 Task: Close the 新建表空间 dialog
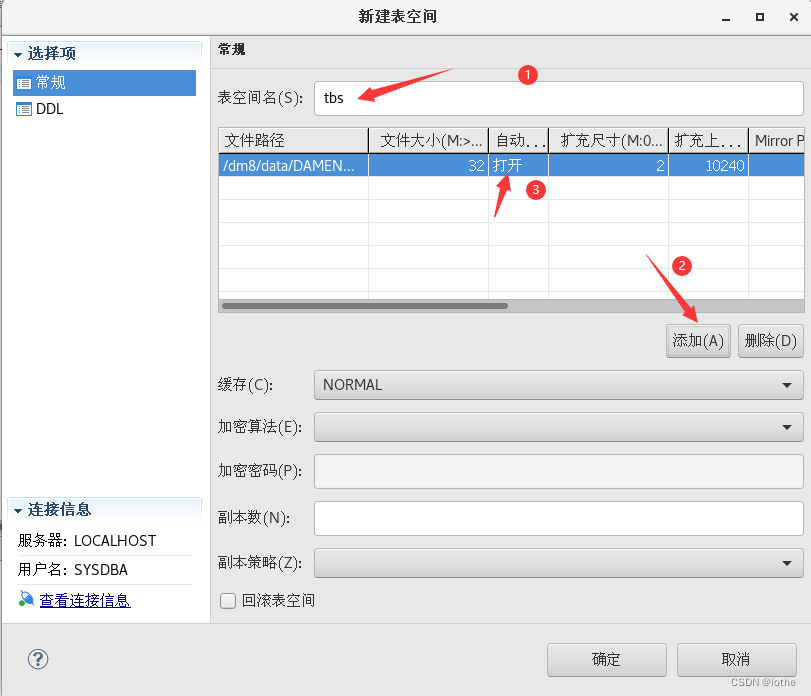(794, 17)
